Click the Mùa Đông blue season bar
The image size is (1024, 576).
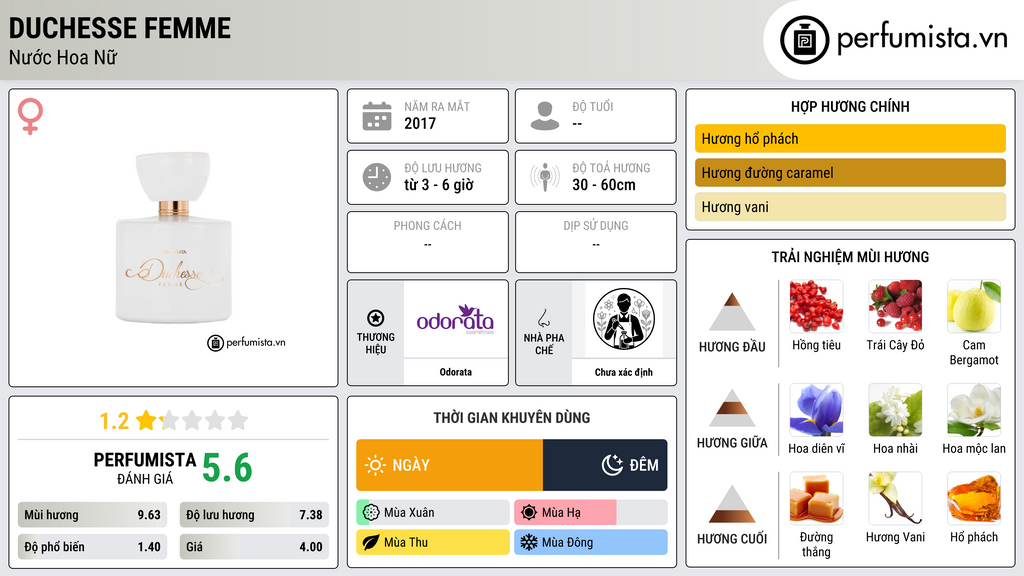click(x=590, y=542)
